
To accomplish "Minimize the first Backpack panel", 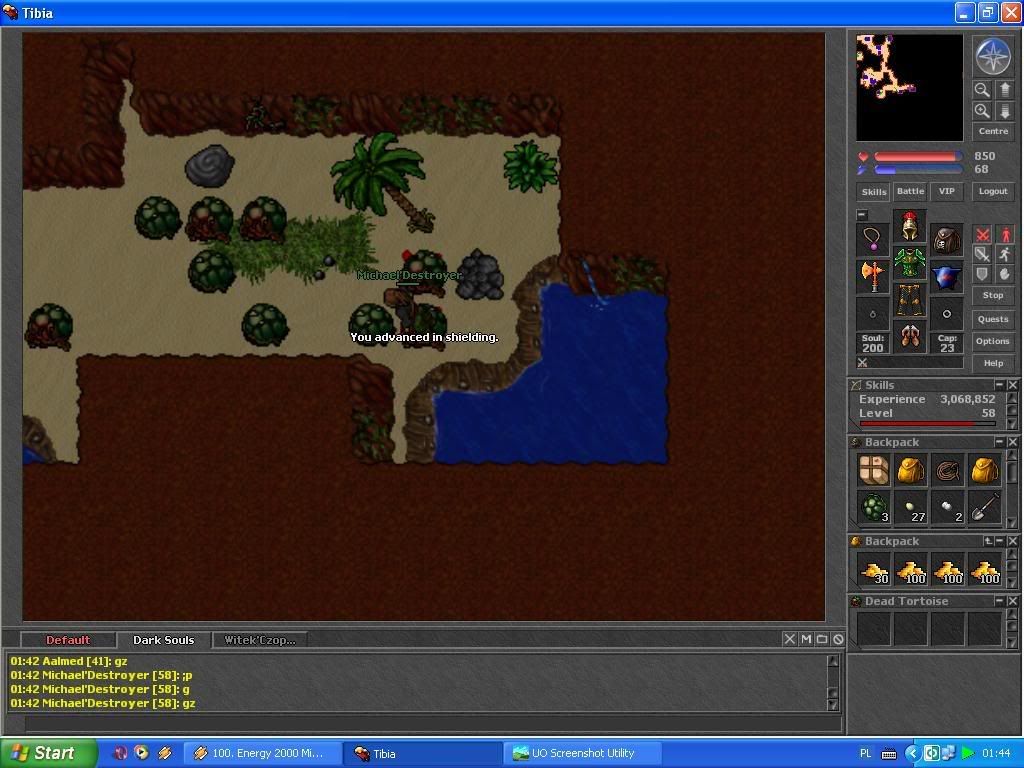I will coord(999,442).
